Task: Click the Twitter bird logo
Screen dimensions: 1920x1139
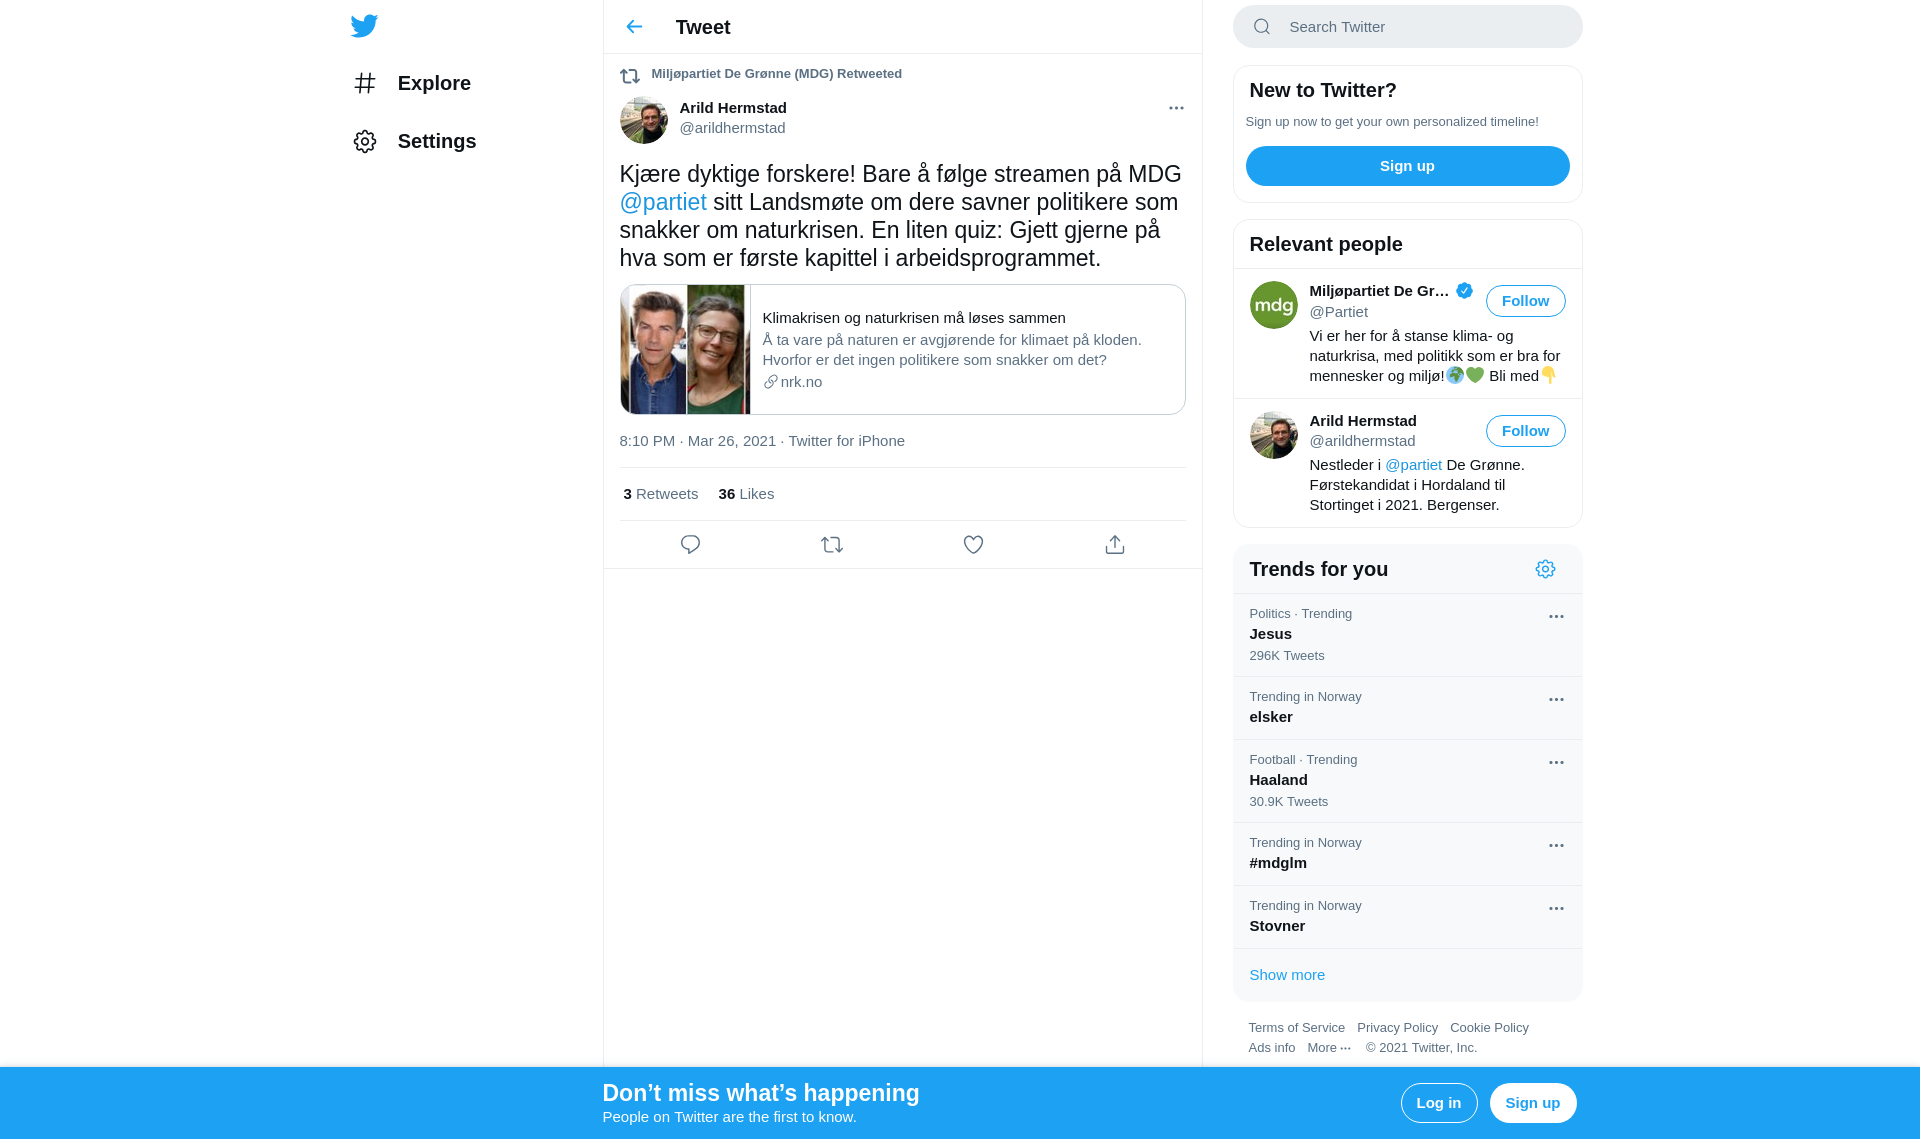Action: pyautogui.click(x=364, y=26)
